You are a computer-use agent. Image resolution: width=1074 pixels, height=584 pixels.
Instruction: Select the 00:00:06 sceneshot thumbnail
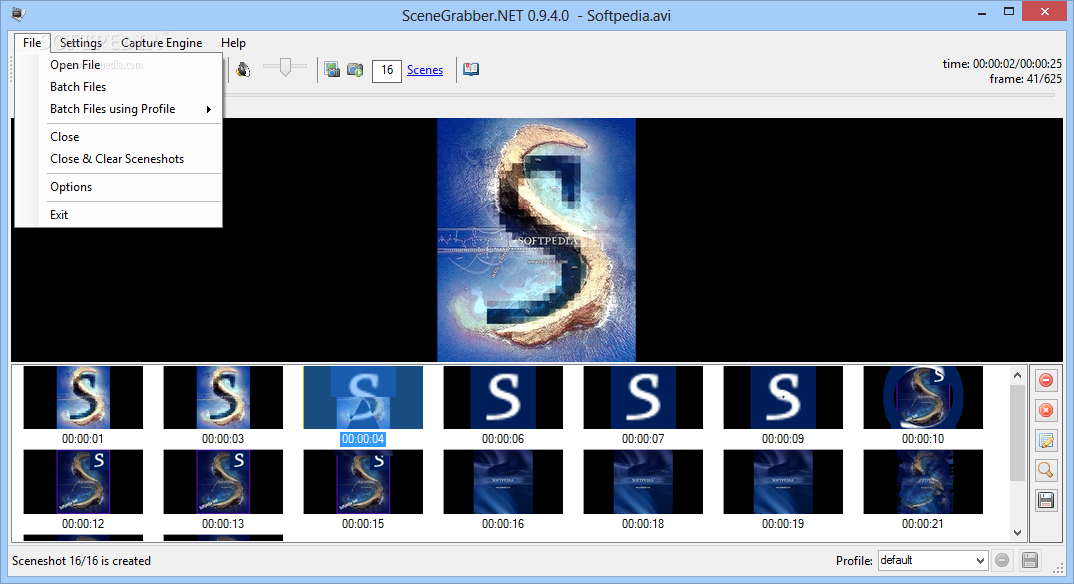pyautogui.click(x=503, y=397)
